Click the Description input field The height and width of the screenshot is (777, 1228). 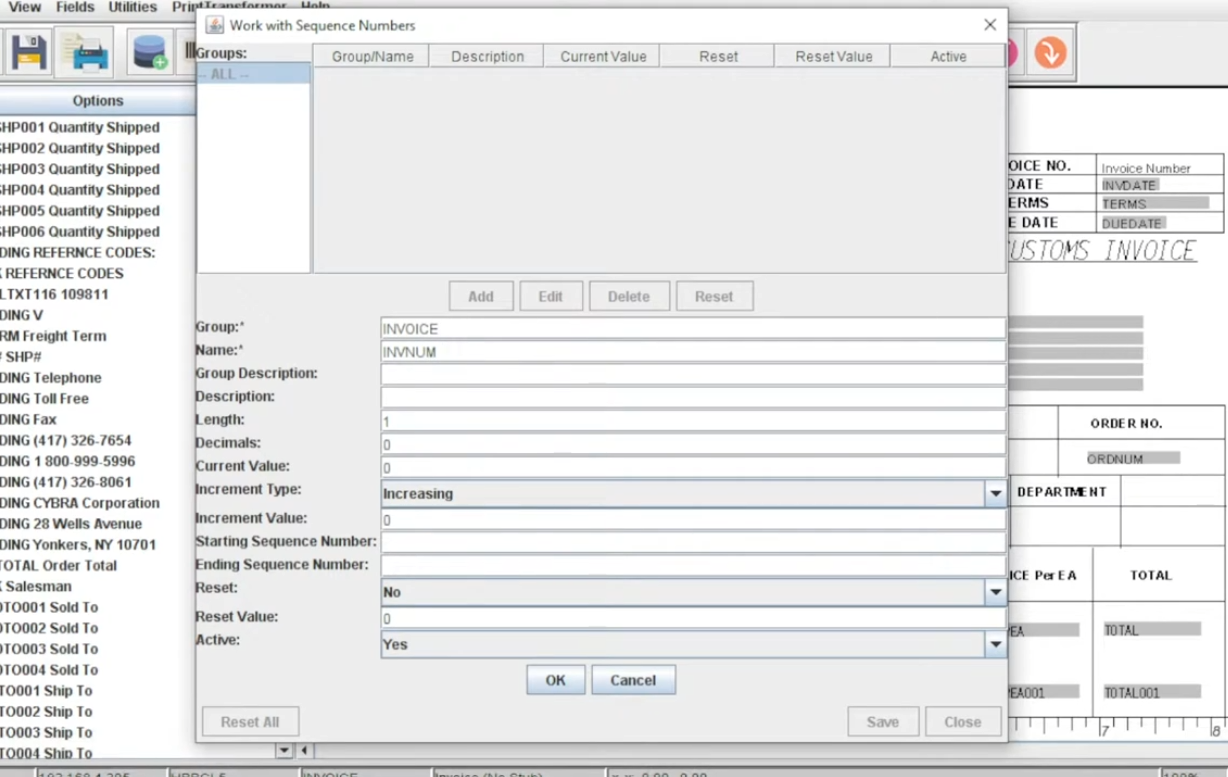coord(693,398)
